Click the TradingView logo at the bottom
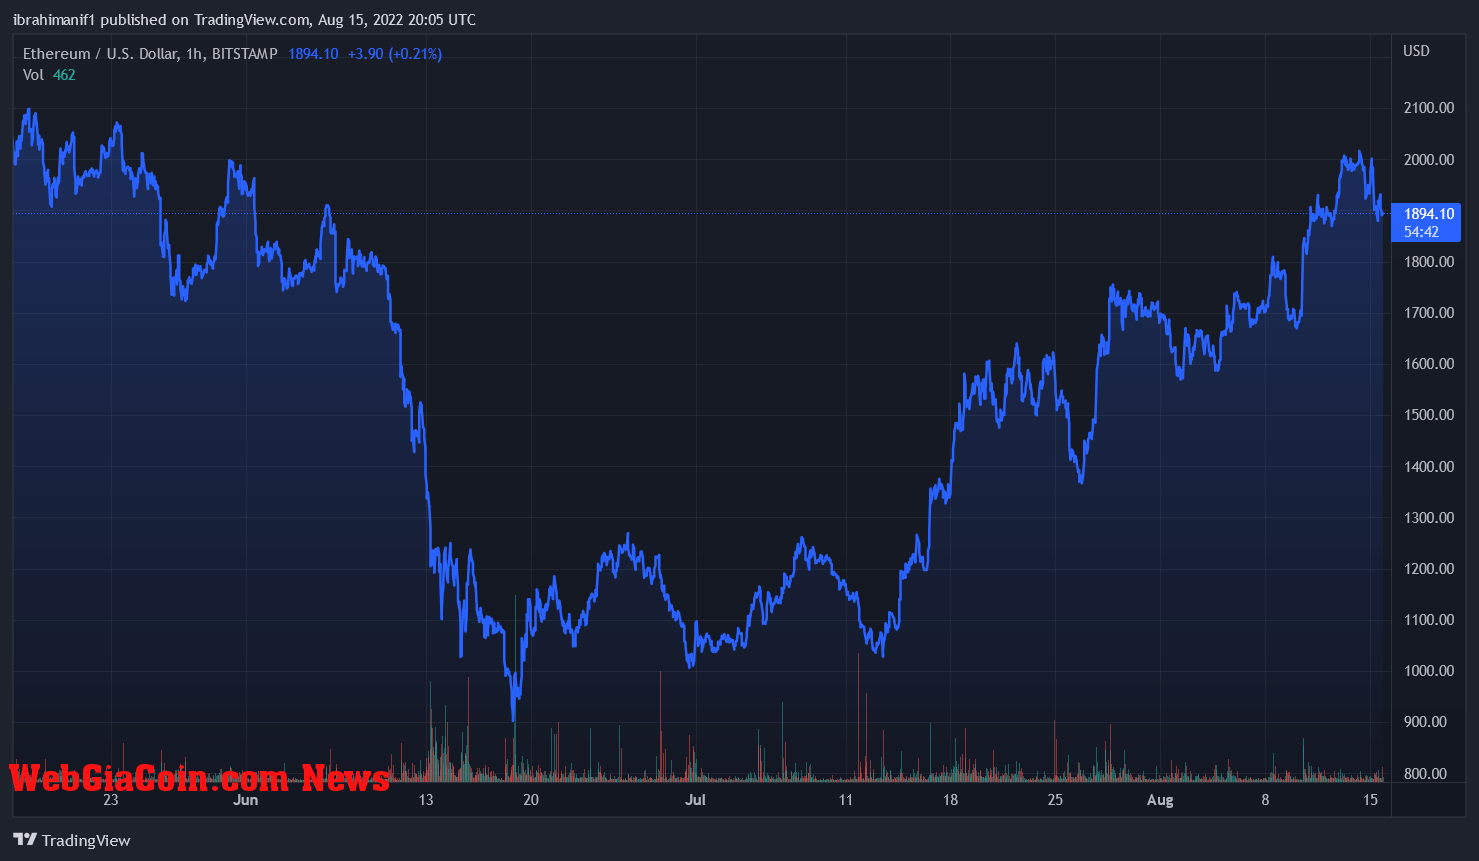 pos(72,840)
